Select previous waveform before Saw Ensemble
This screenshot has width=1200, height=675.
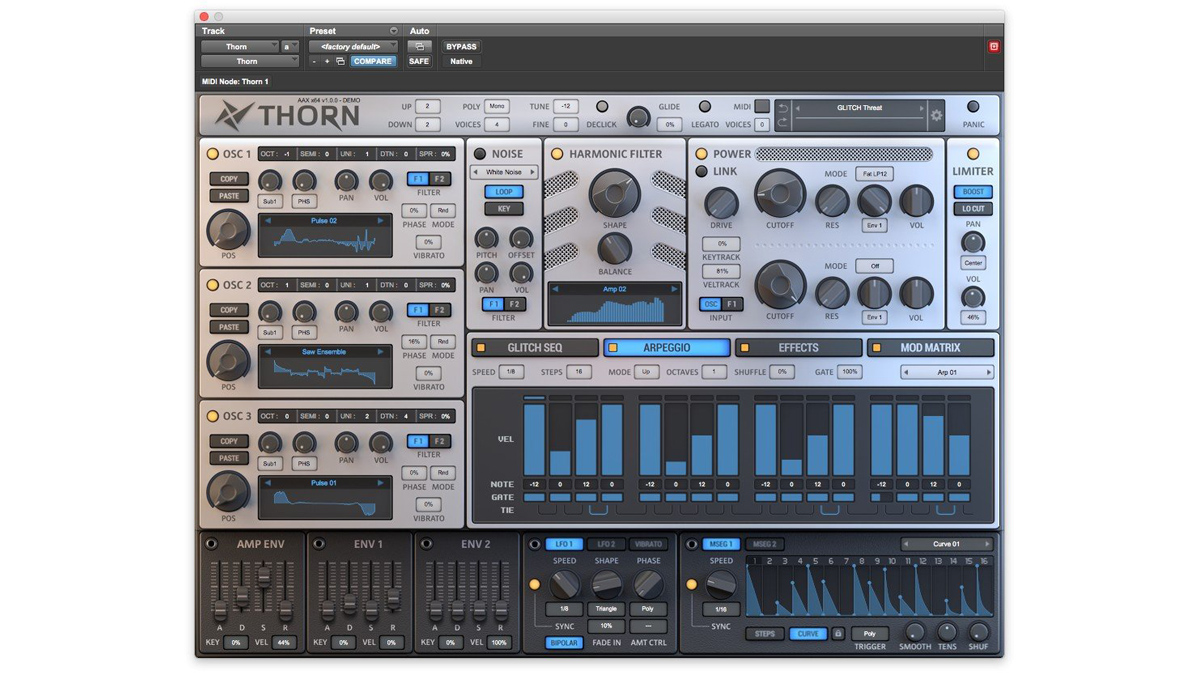268,352
